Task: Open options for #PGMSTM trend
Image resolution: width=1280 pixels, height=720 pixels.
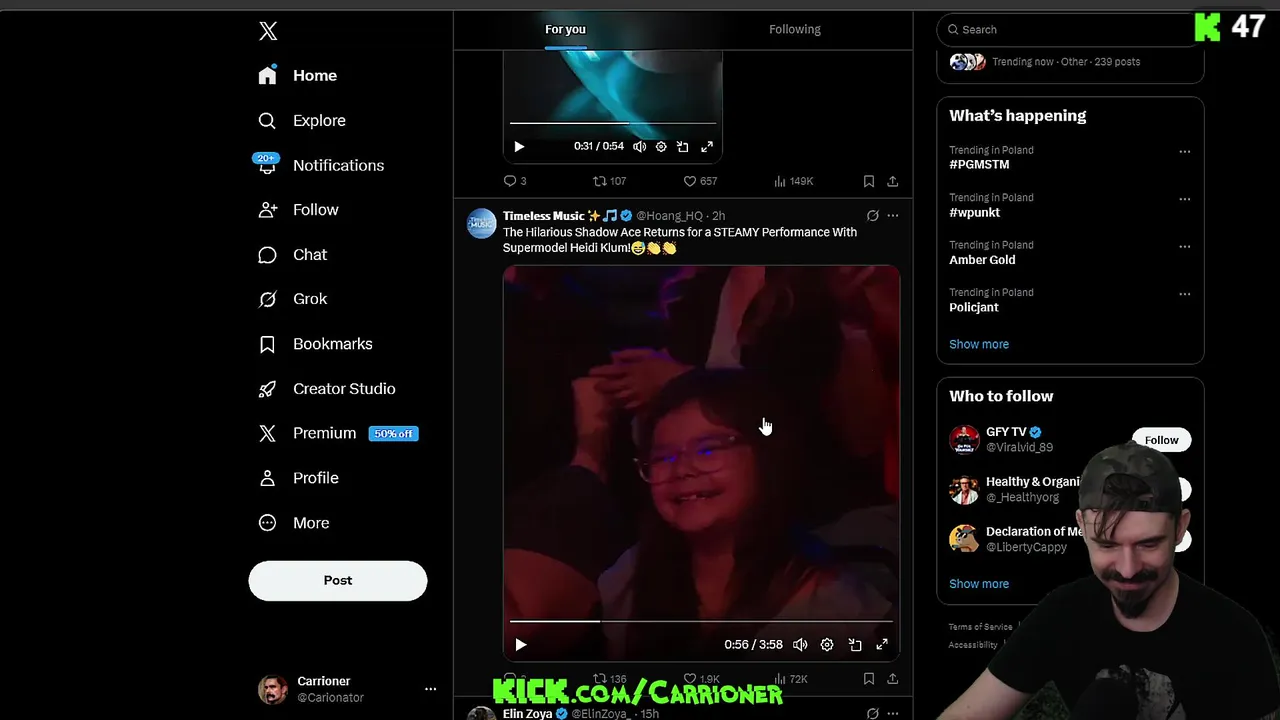Action: [1185, 152]
